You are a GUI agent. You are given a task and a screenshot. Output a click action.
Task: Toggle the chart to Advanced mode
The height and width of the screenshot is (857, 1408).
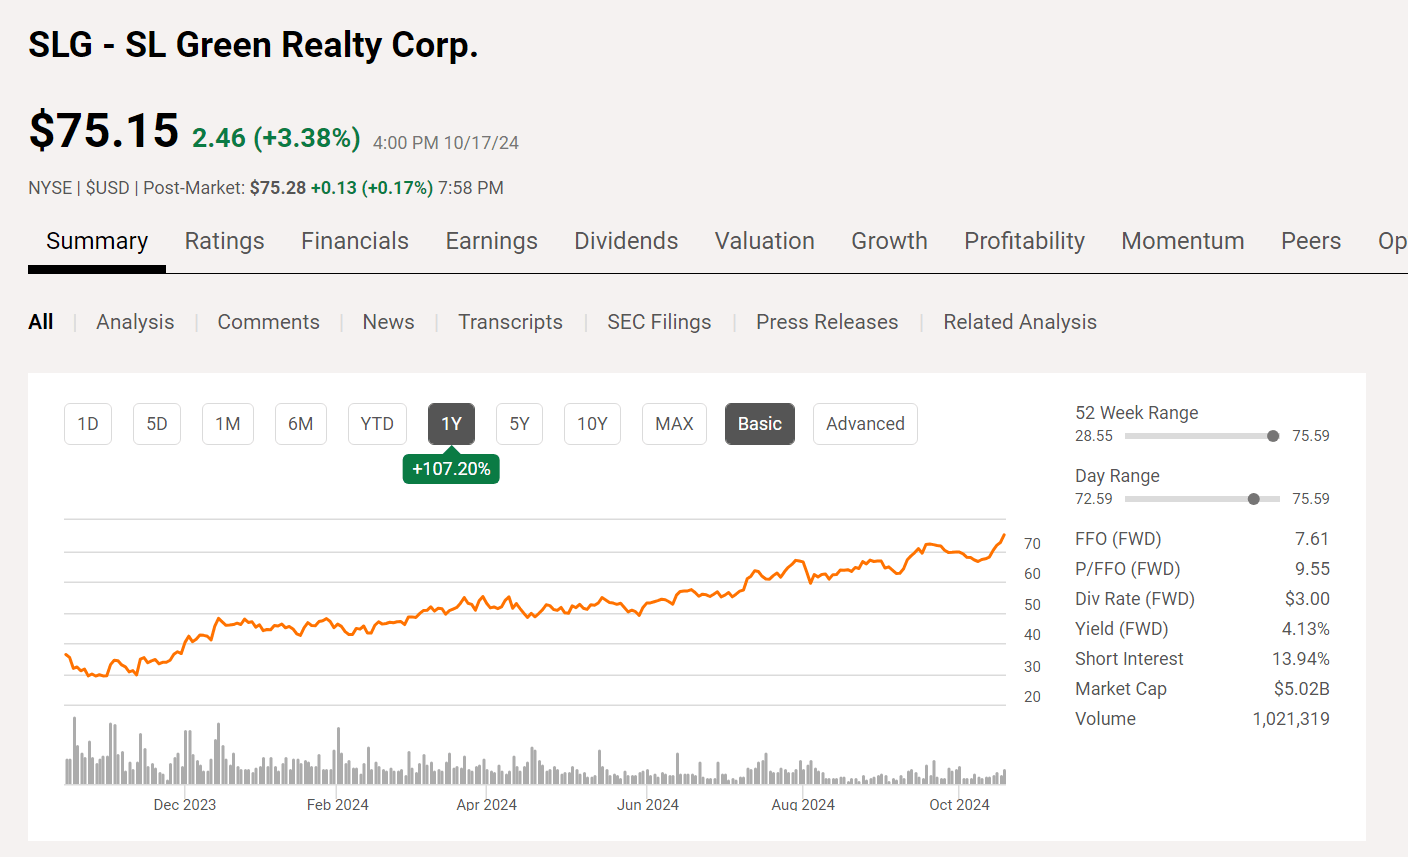(865, 423)
